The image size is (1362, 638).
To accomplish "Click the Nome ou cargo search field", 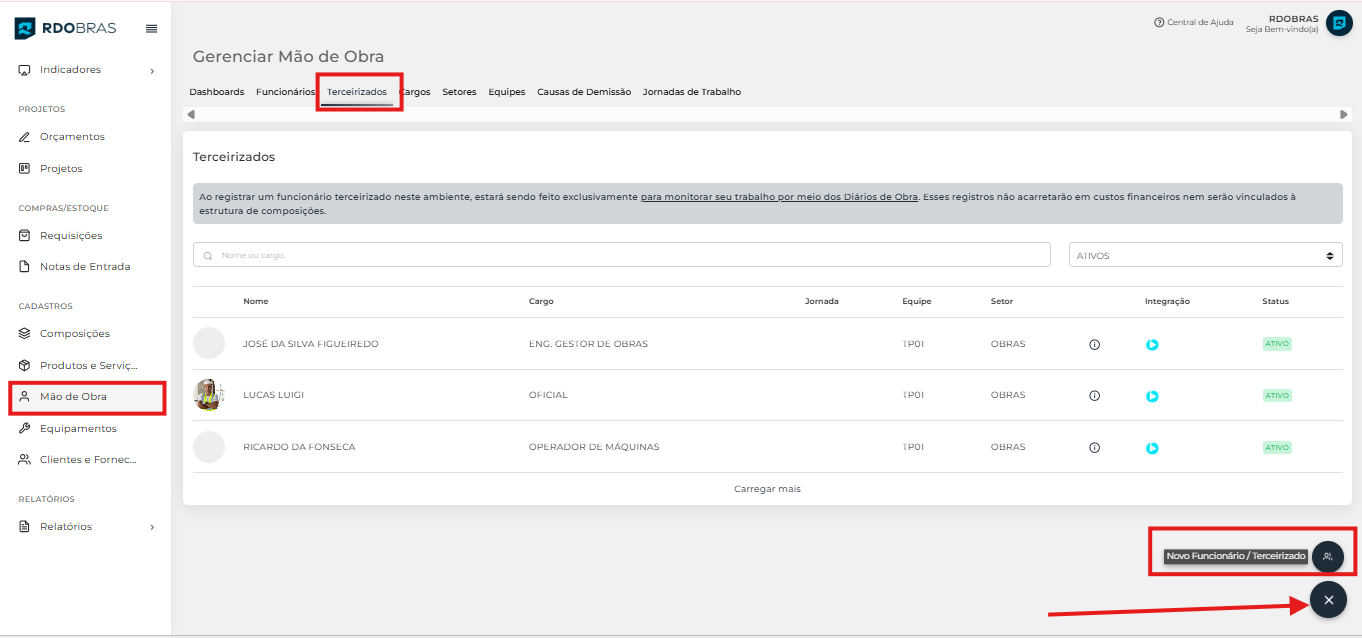I will [621, 255].
